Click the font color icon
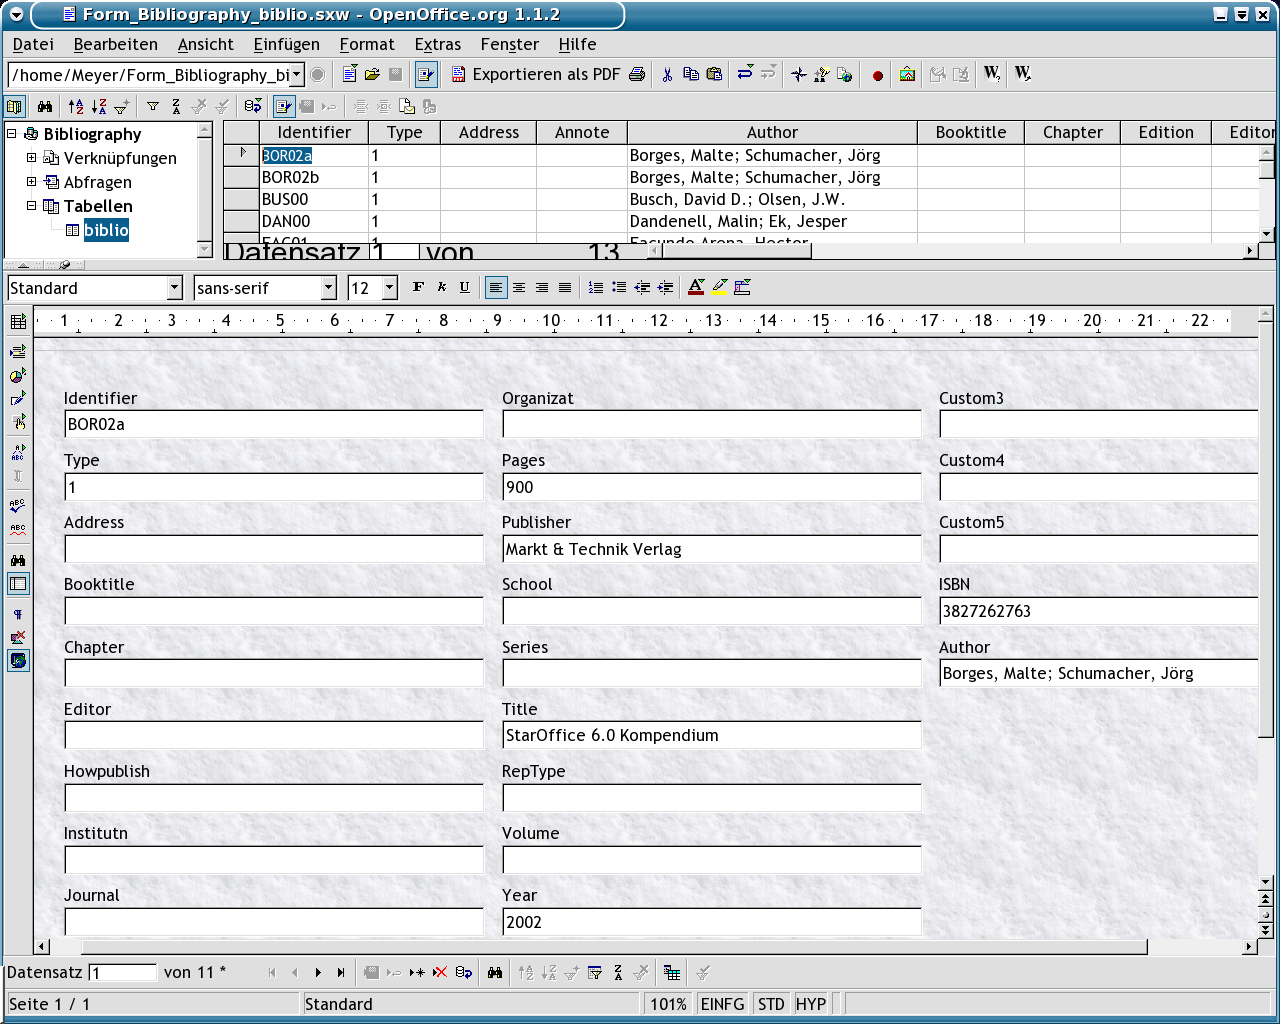 (696, 288)
